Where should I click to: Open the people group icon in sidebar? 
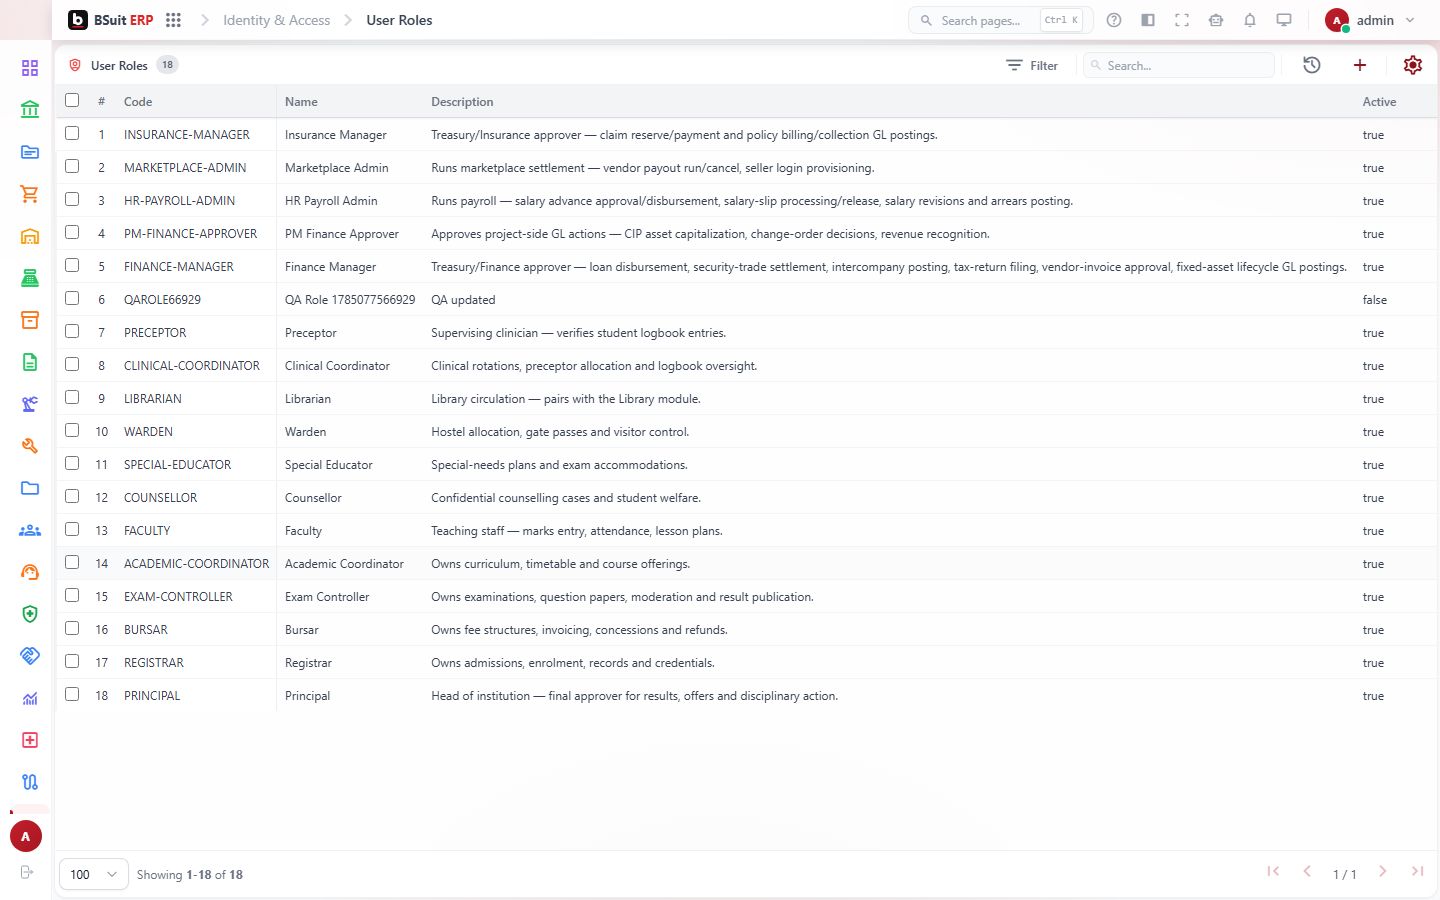pyautogui.click(x=30, y=530)
